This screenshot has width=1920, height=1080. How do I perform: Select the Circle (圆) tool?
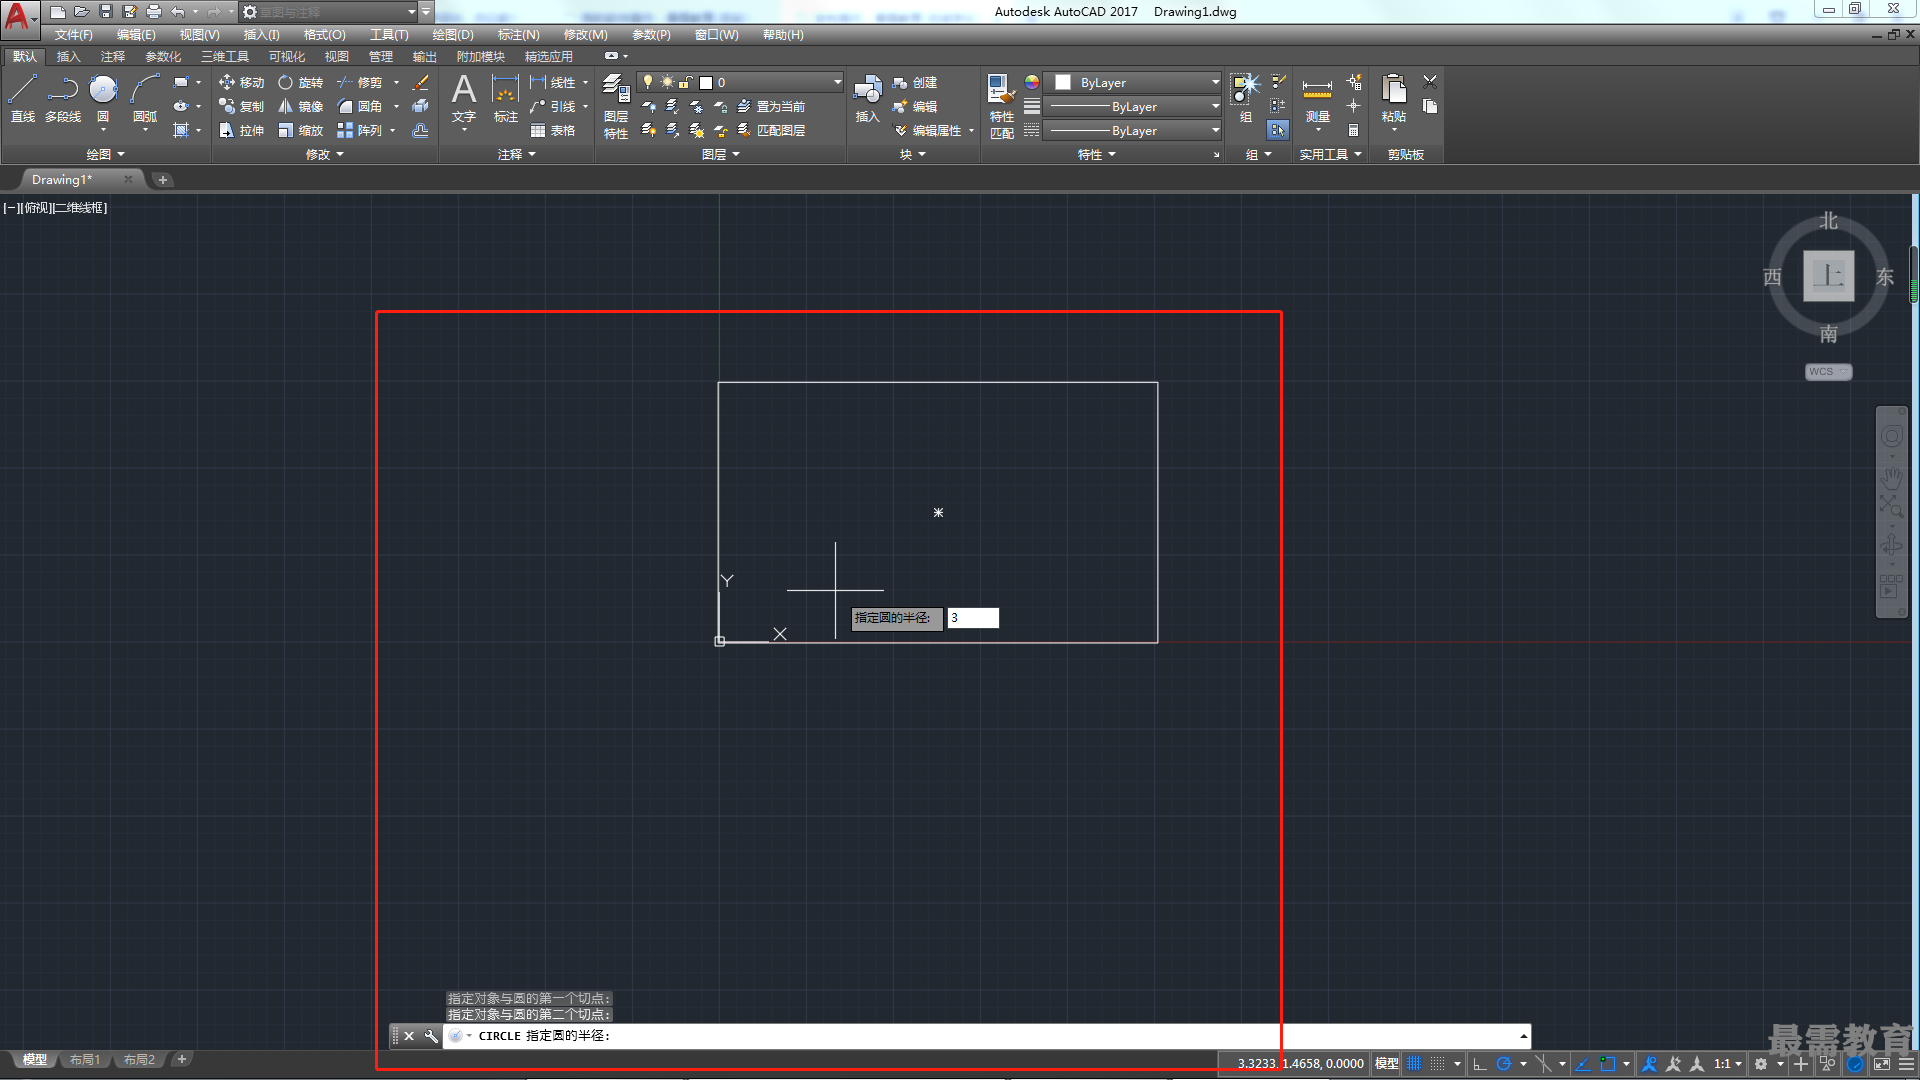[x=103, y=99]
